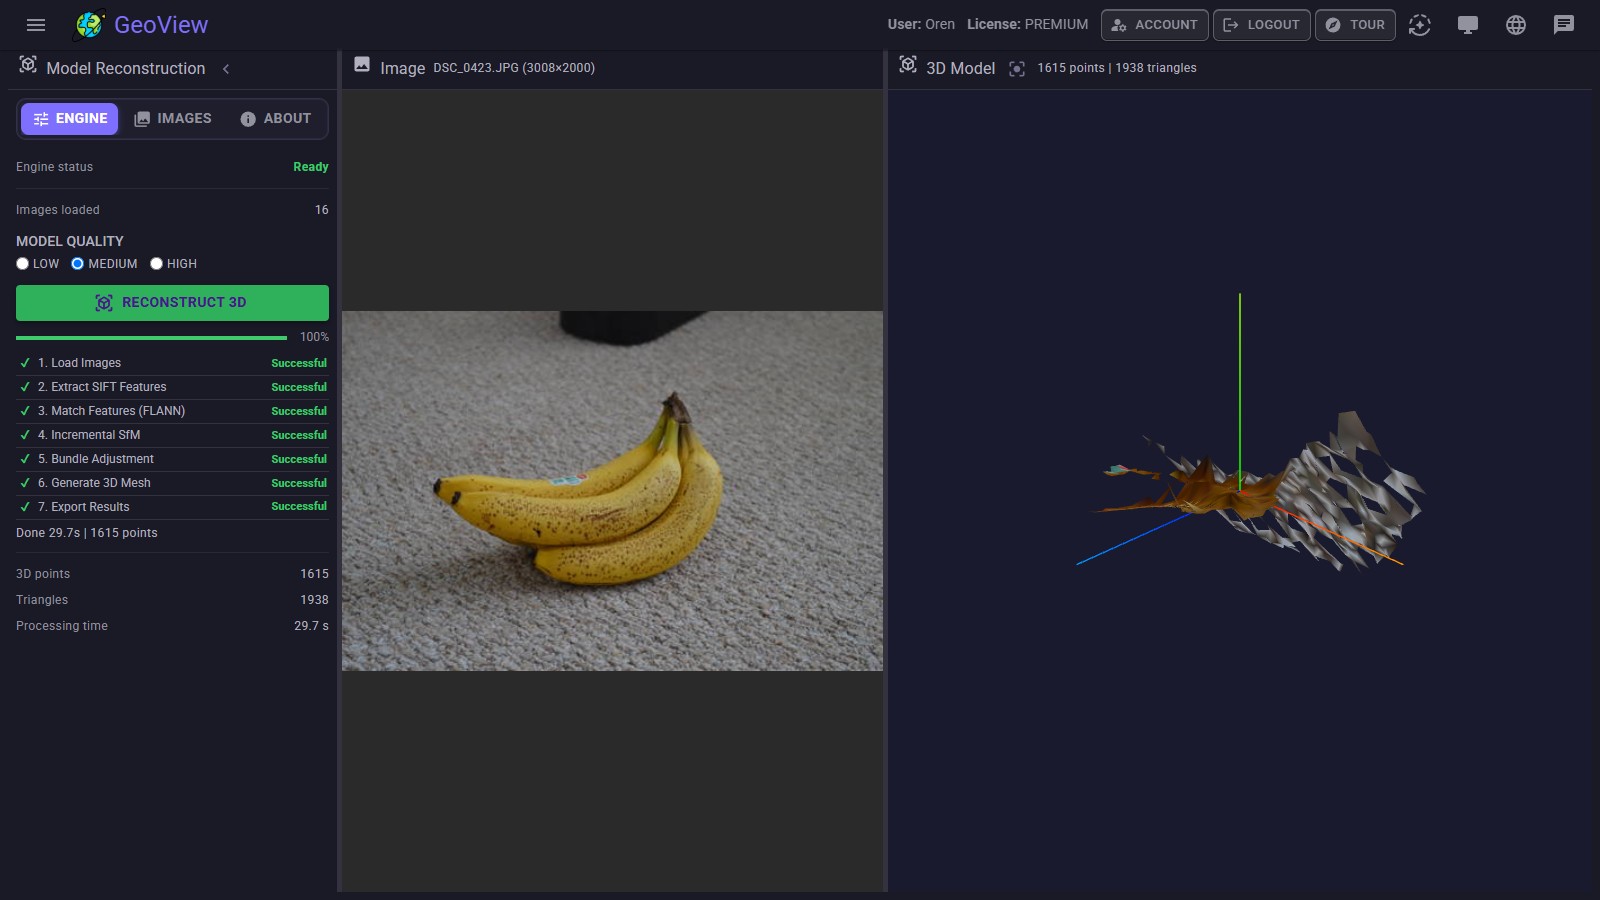Collapse the Model Reconstruction panel chevron
This screenshot has height=900, width=1600.
click(226, 69)
